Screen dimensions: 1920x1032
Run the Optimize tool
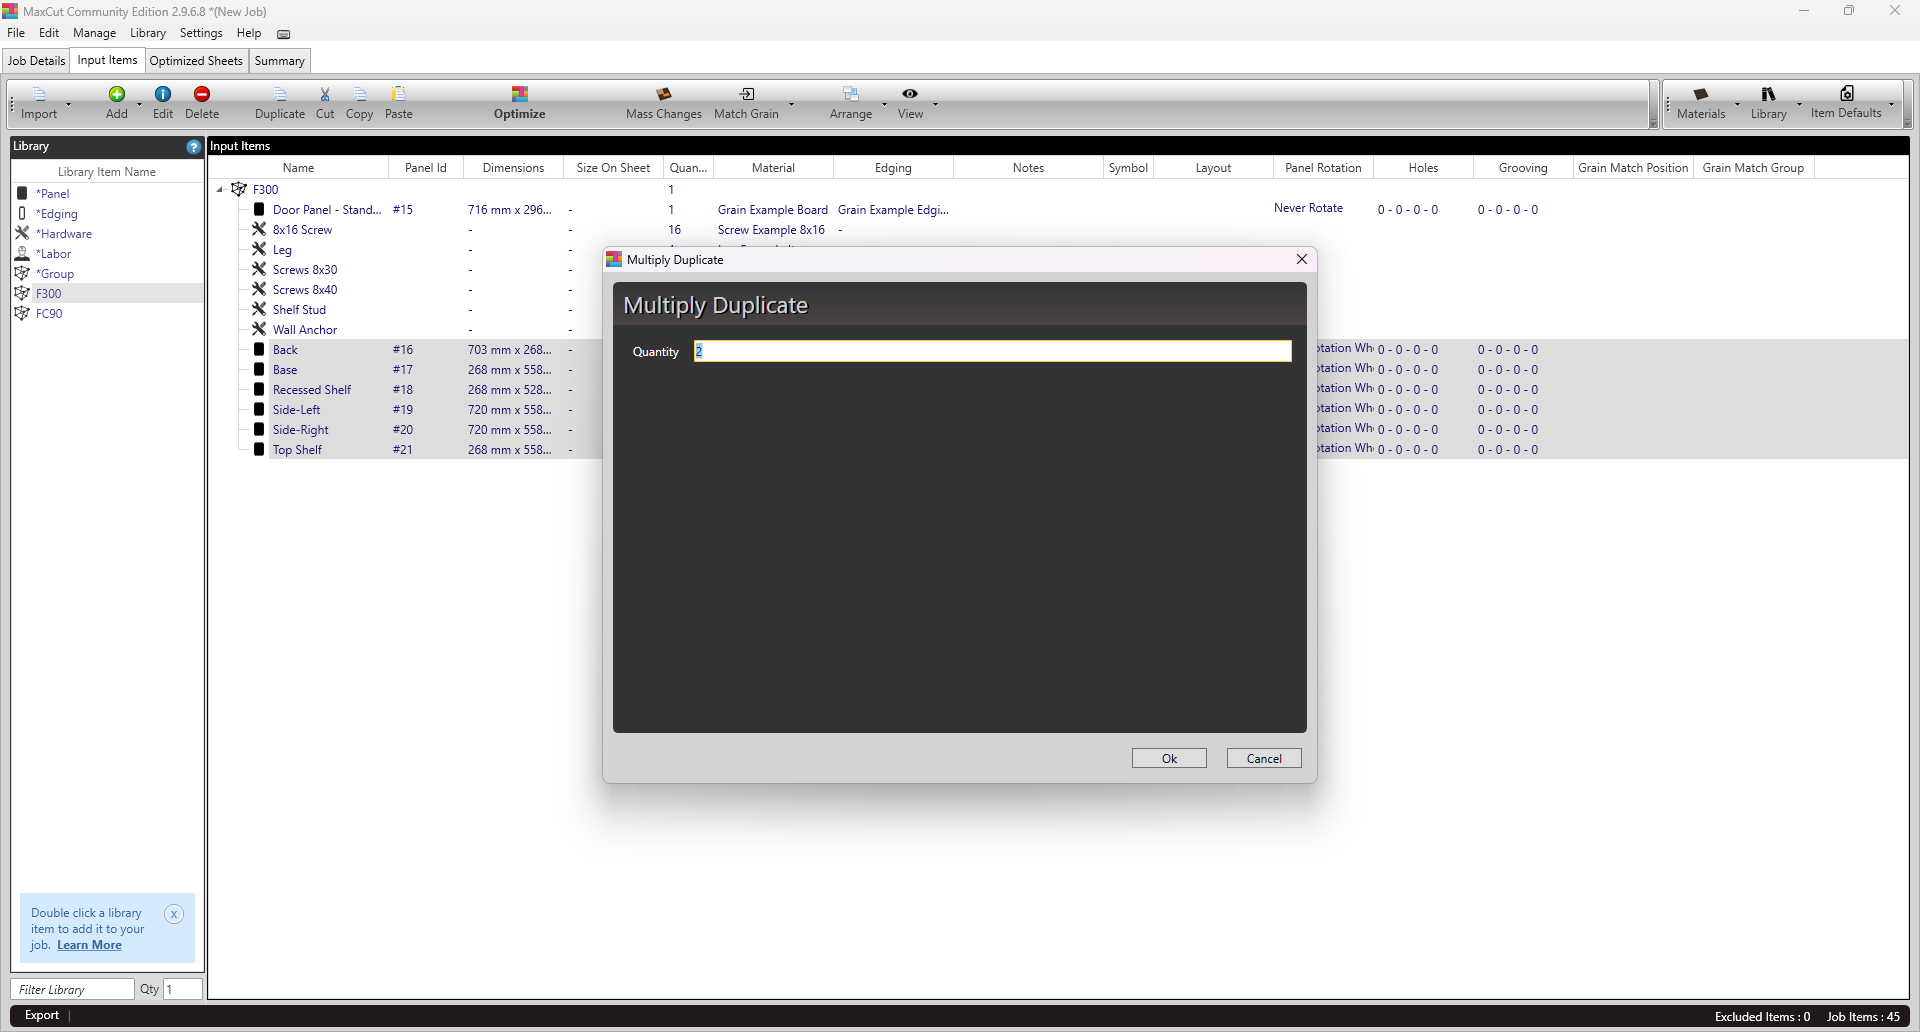click(x=520, y=102)
